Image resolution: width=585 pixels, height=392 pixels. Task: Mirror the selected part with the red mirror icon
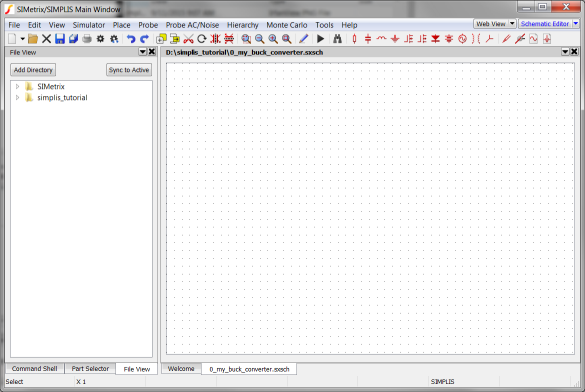pos(215,39)
